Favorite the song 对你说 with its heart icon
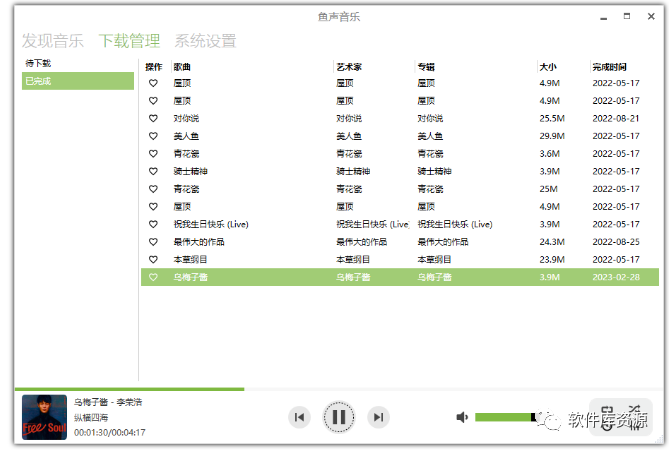The height and width of the screenshot is (450, 669). coord(153,118)
